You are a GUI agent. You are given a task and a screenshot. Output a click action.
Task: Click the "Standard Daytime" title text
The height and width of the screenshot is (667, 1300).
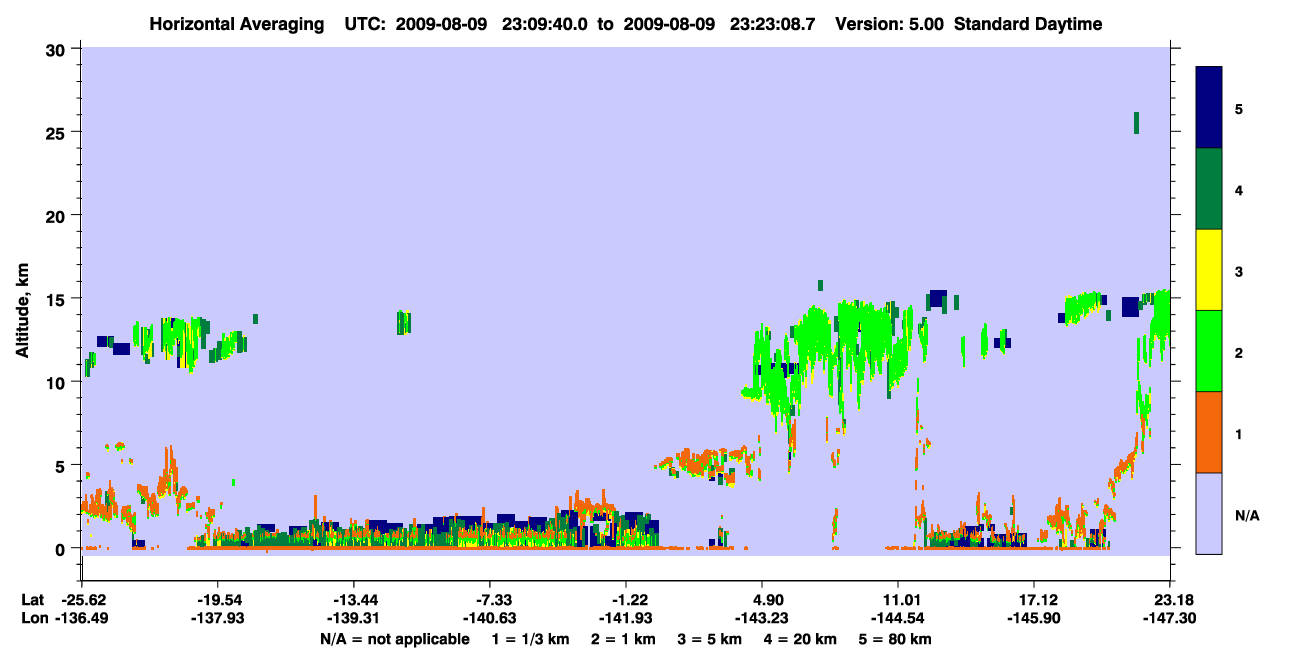point(1029,24)
